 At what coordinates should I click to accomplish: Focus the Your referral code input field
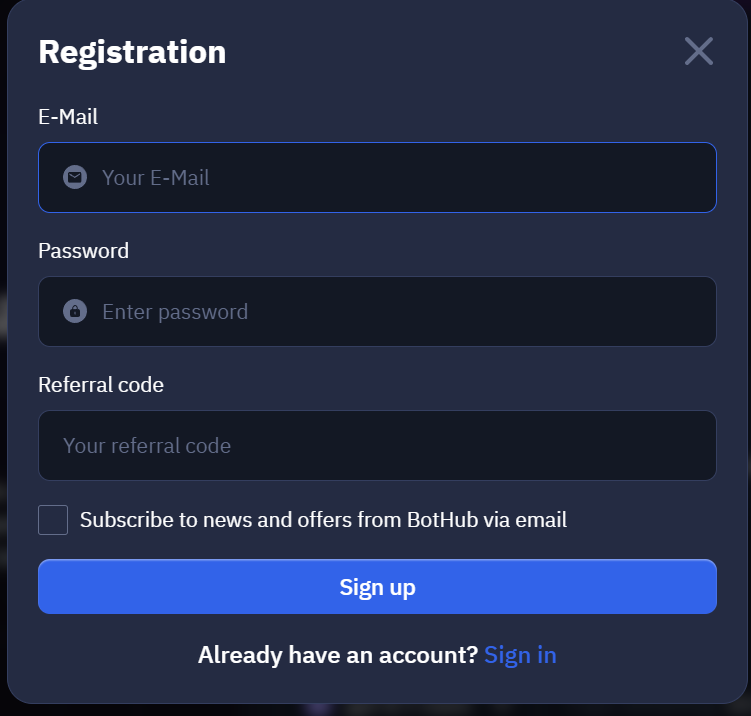click(x=377, y=445)
